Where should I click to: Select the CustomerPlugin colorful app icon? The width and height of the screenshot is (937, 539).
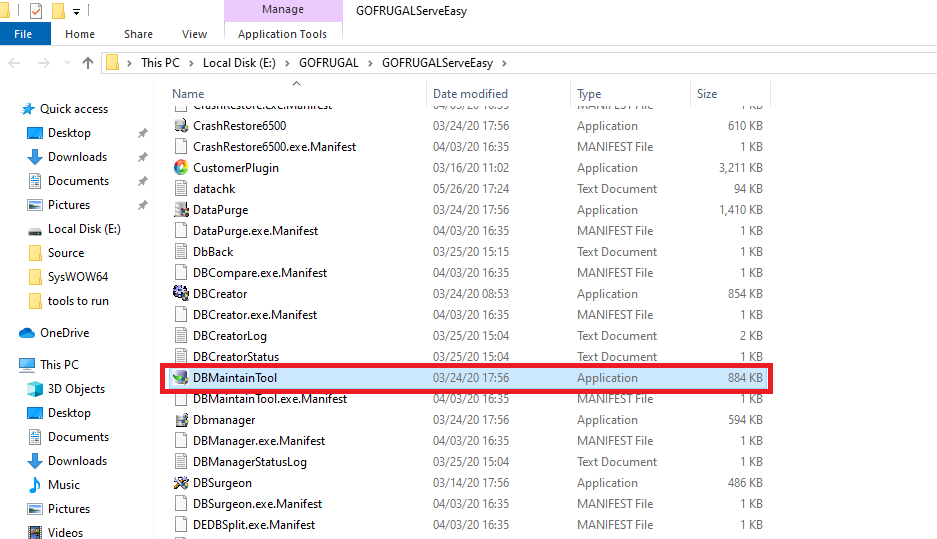181,167
